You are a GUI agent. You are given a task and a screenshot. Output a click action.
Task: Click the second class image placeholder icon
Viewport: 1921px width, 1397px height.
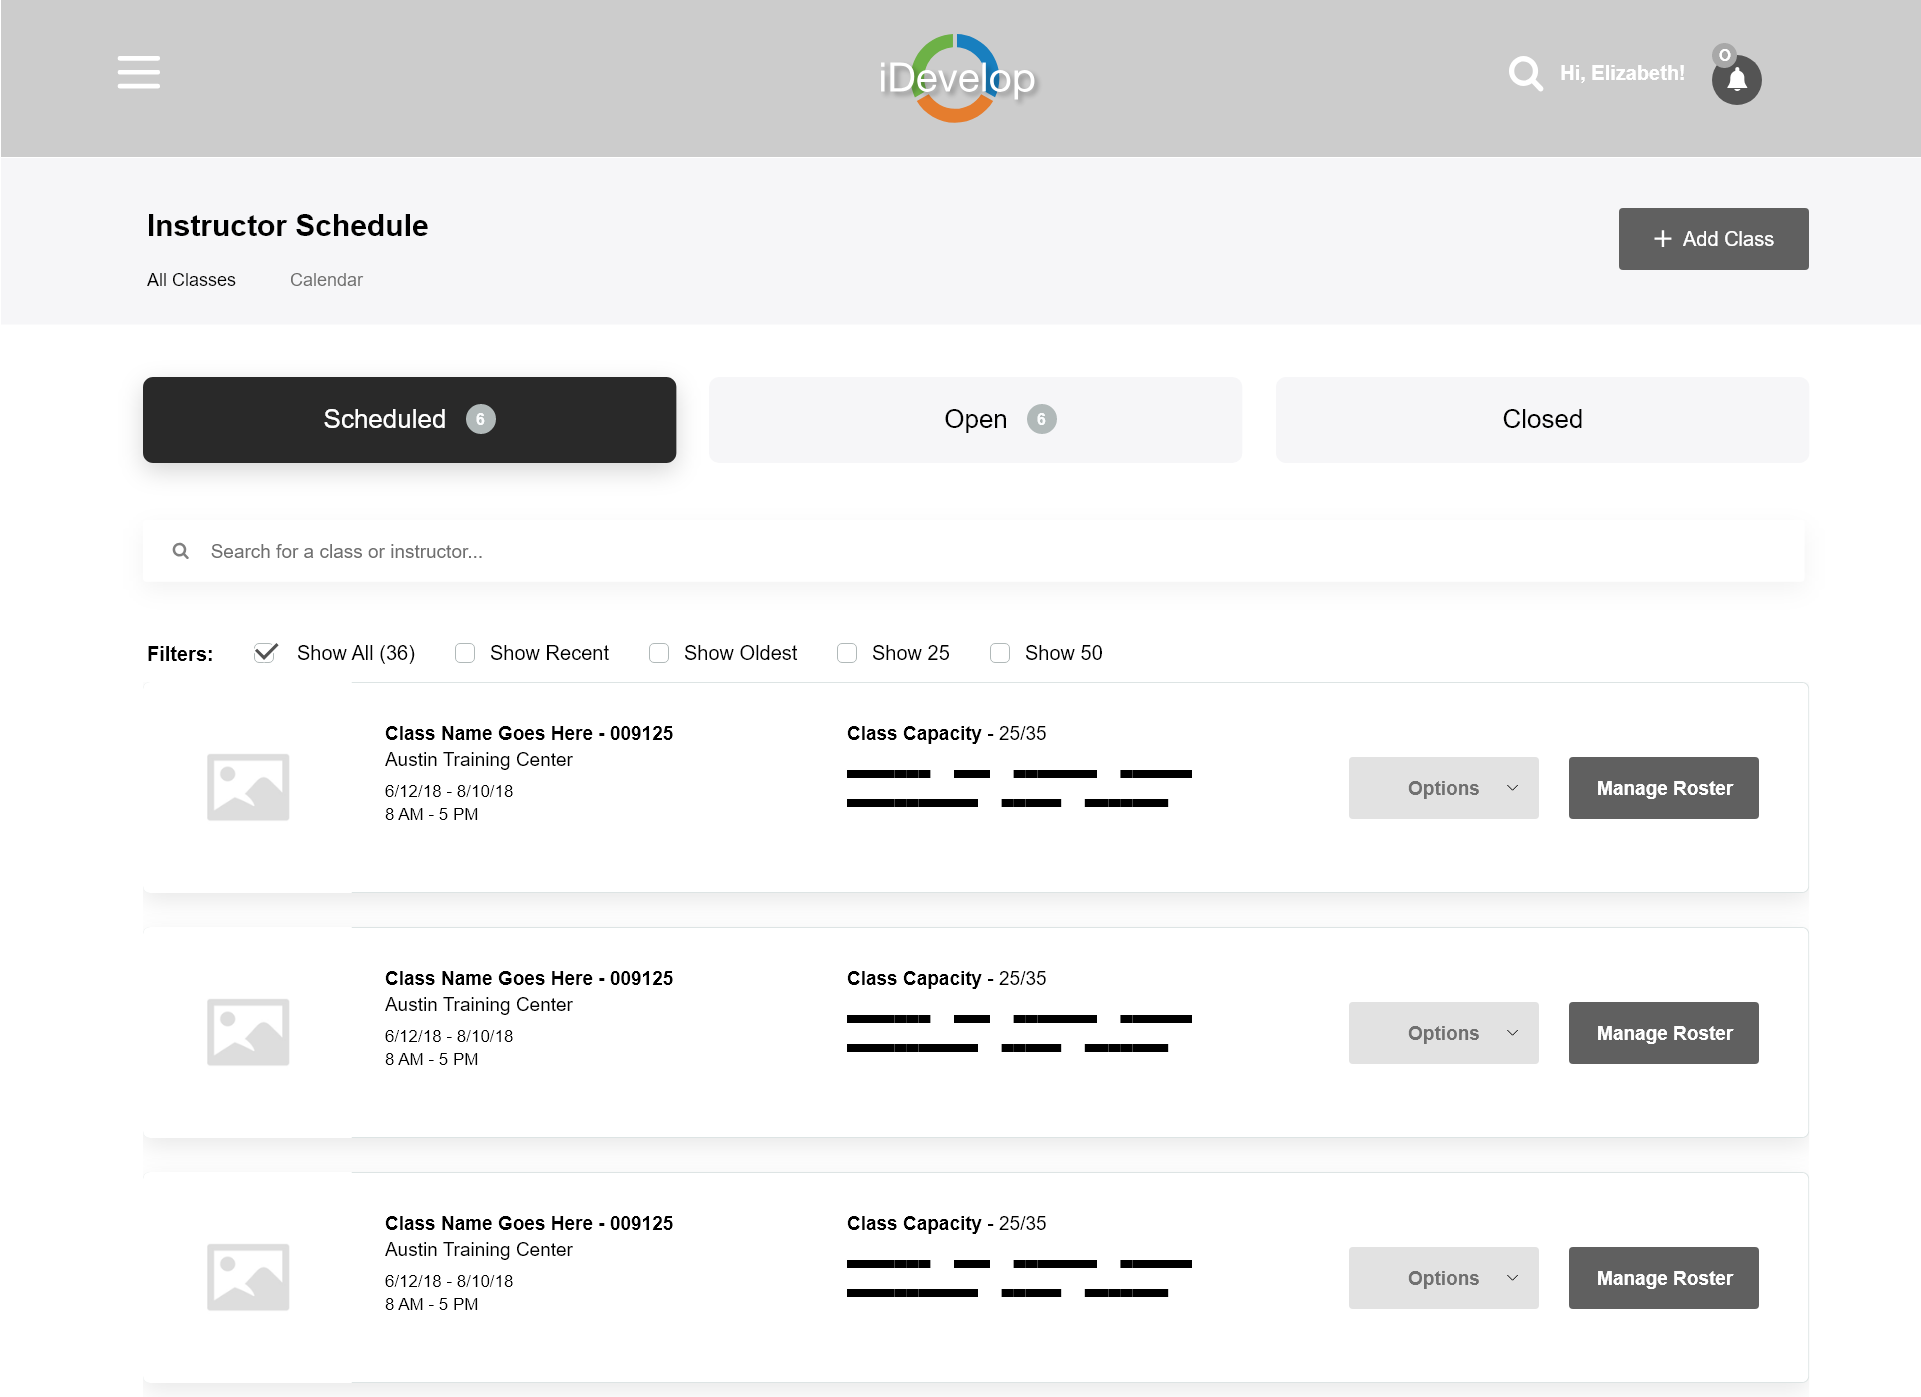click(247, 1032)
